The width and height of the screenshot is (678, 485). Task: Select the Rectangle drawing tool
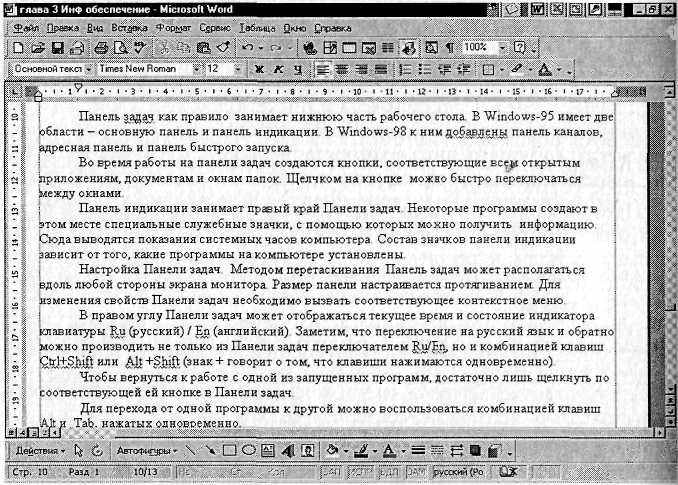tap(229, 450)
